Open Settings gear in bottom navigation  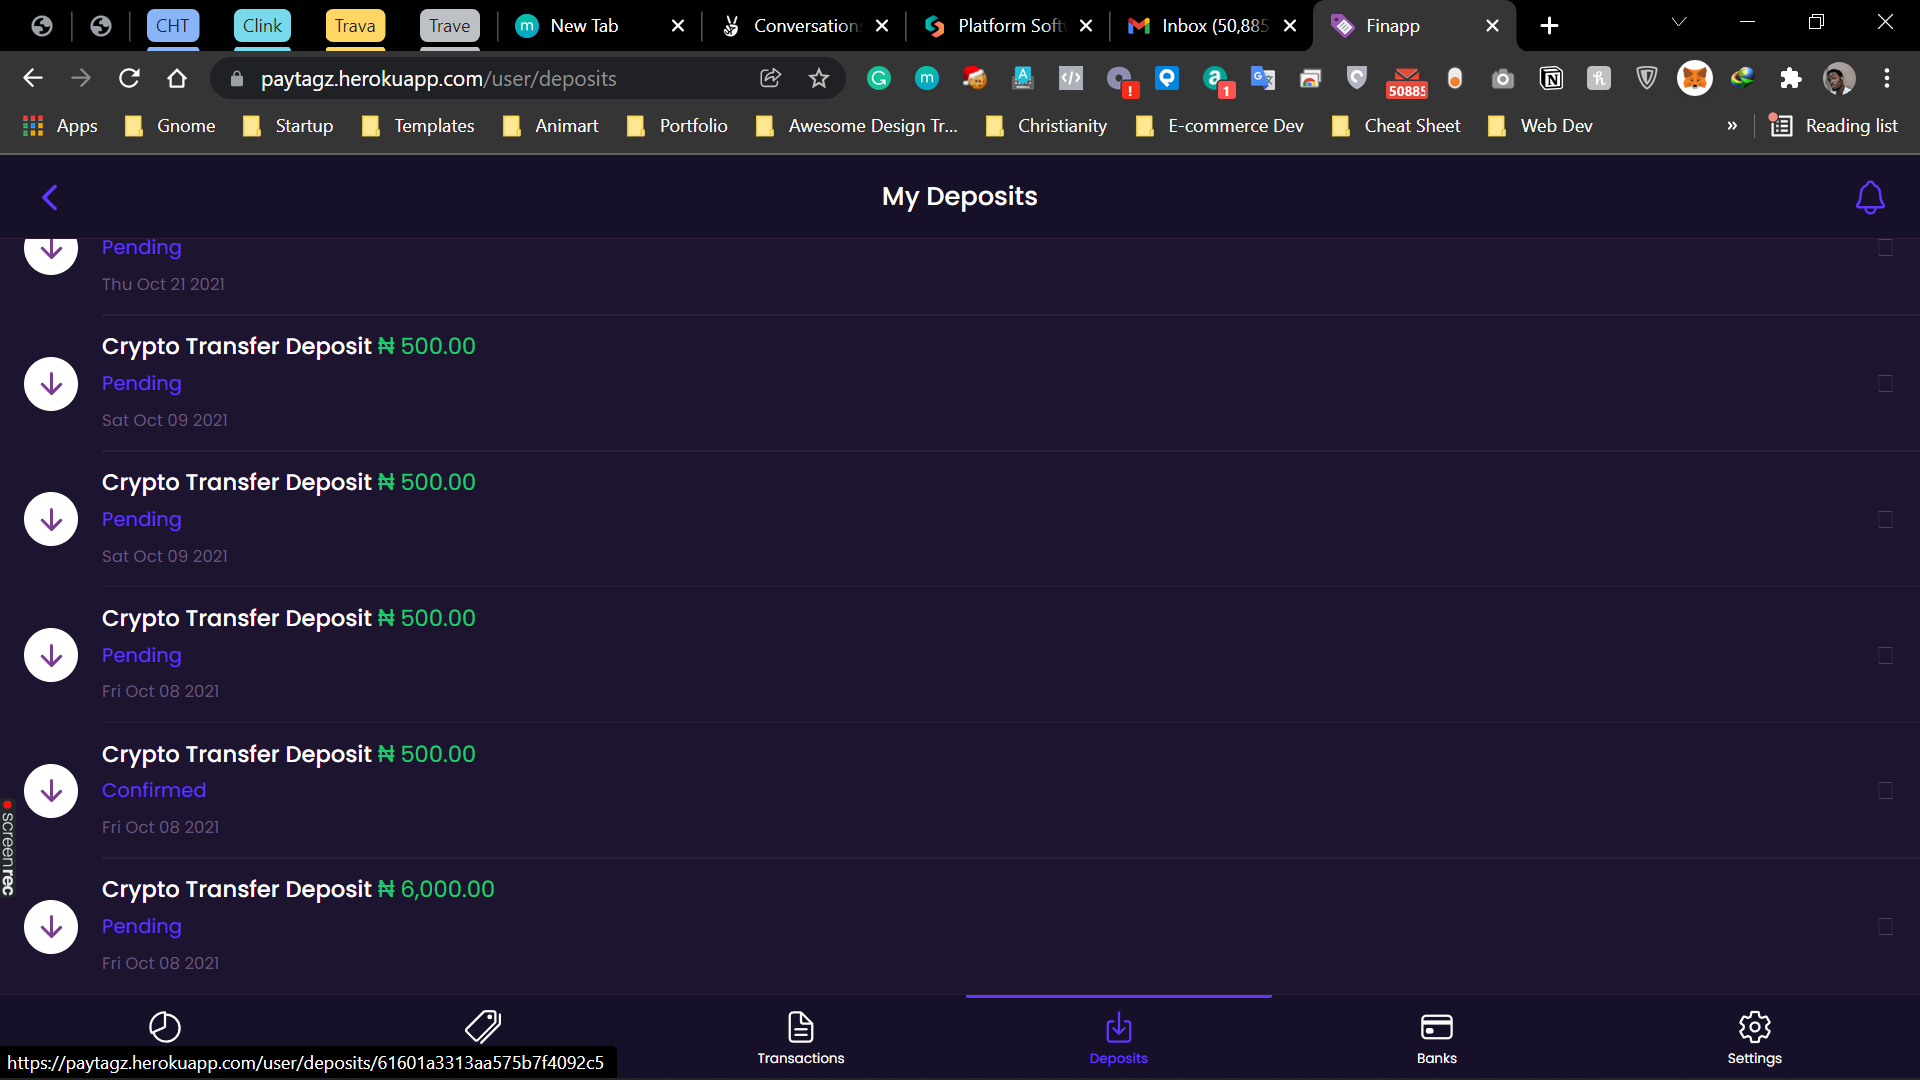(x=1755, y=1039)
